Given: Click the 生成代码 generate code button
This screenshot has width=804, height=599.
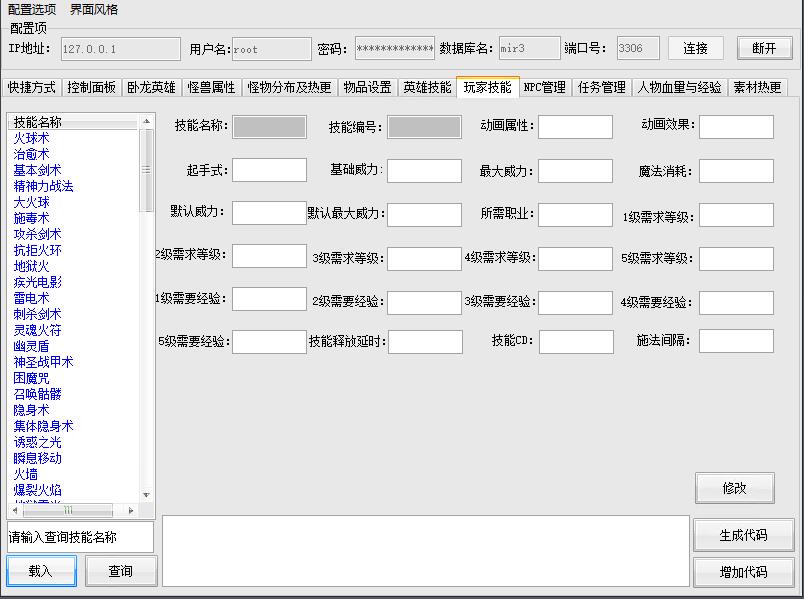Looking at the screenshot, I should pos(743,535).
